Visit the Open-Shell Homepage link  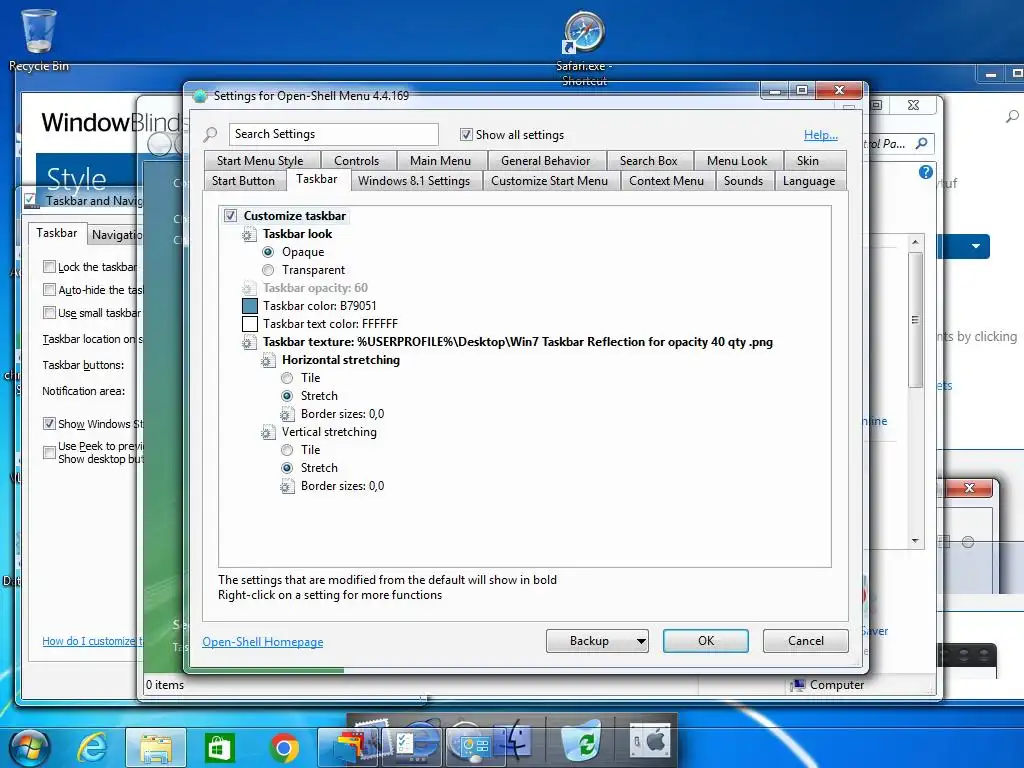tap(263, 642)
